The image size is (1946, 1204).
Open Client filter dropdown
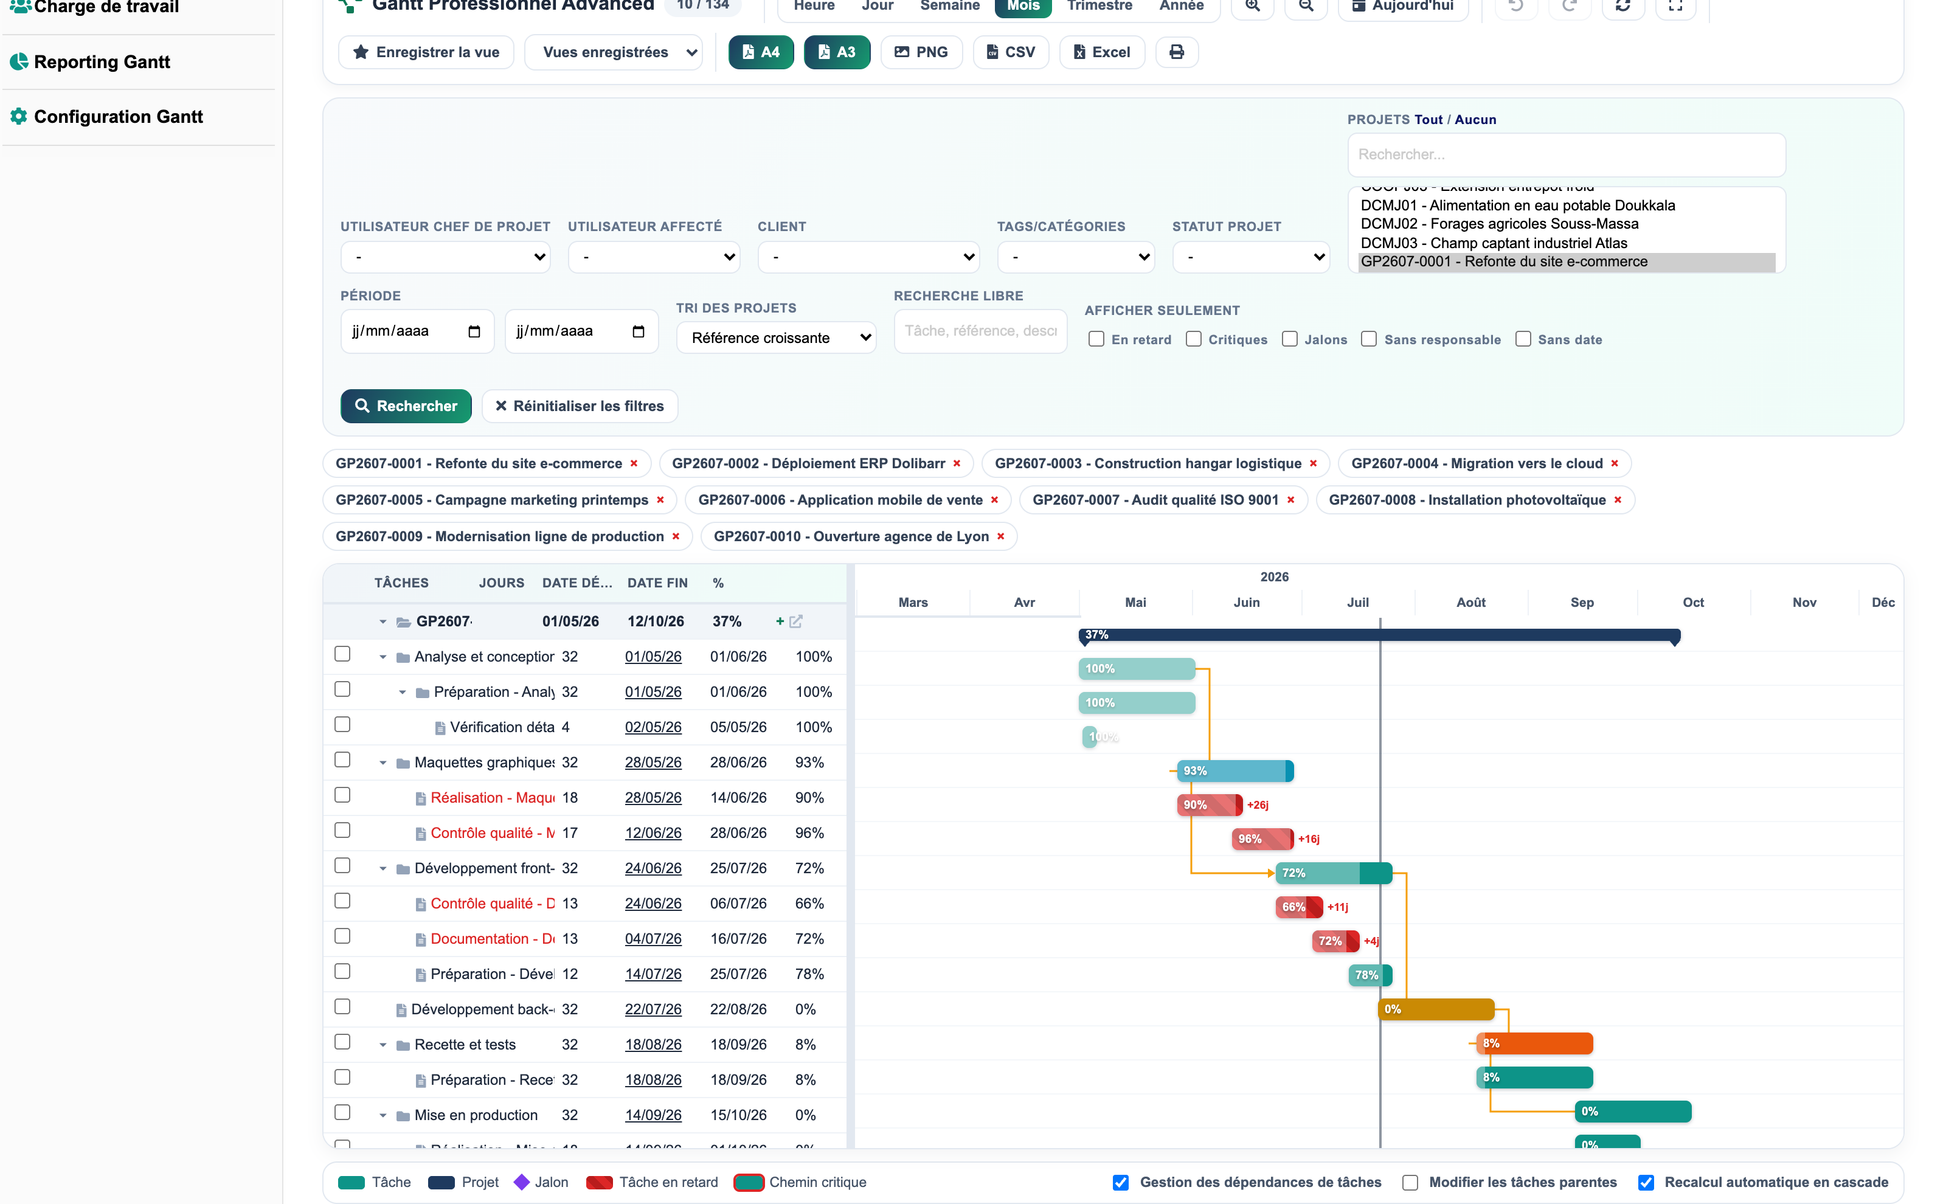[869, 257]
